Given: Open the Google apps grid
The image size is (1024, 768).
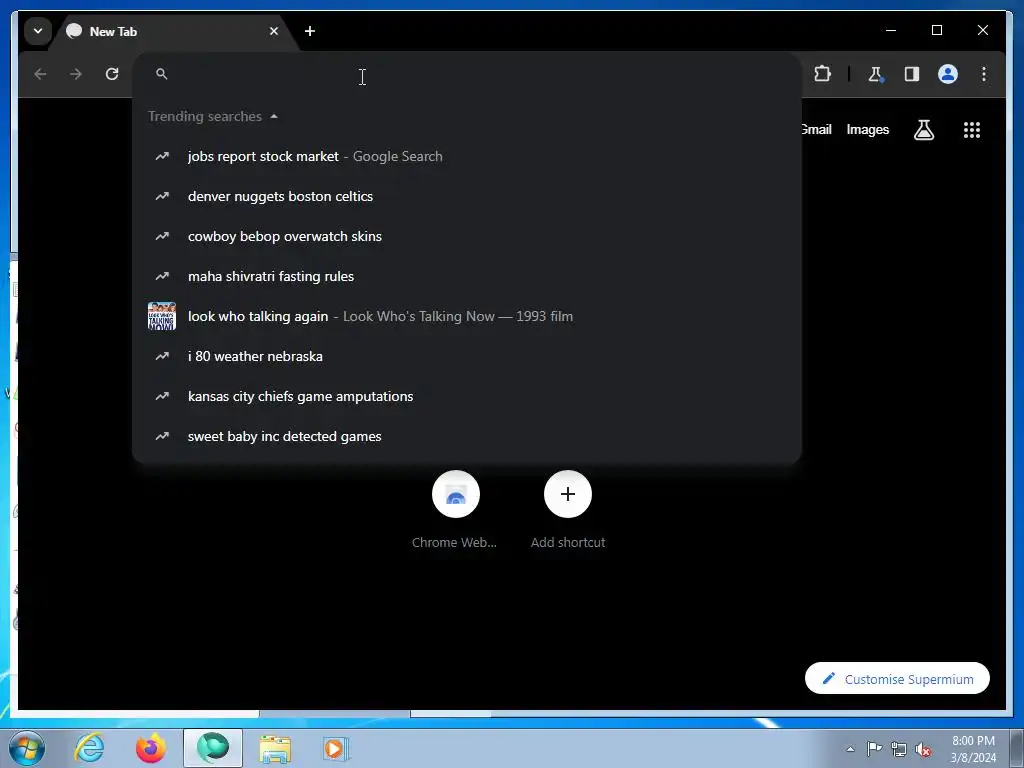Looking at the screenshot, I should 972,130.
